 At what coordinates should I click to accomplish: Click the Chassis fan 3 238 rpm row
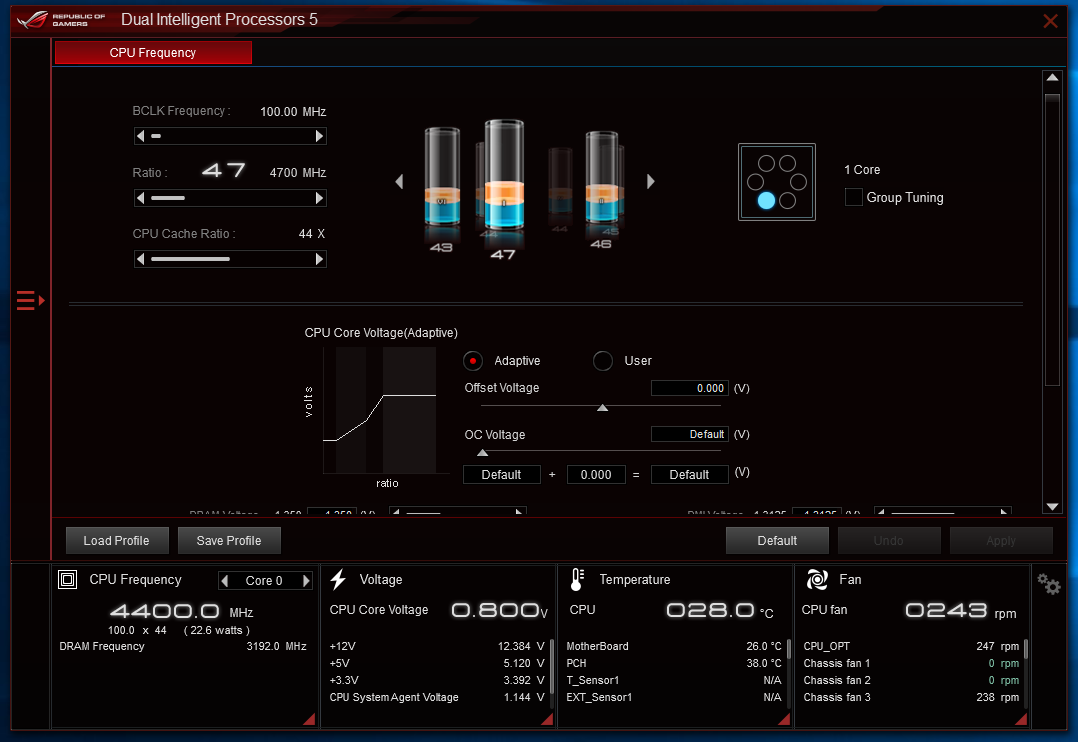pos(911,697)
